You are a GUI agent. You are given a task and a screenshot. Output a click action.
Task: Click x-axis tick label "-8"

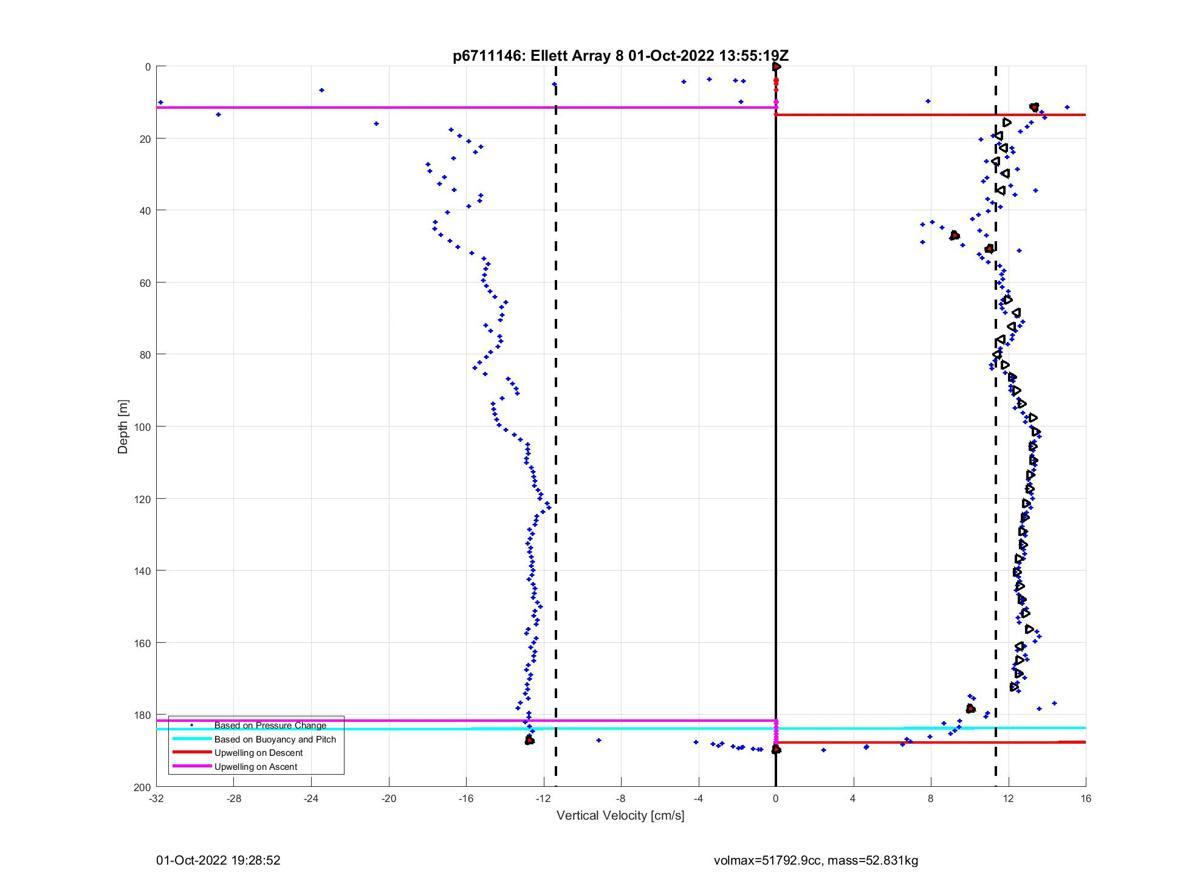(x=621, y=798)
